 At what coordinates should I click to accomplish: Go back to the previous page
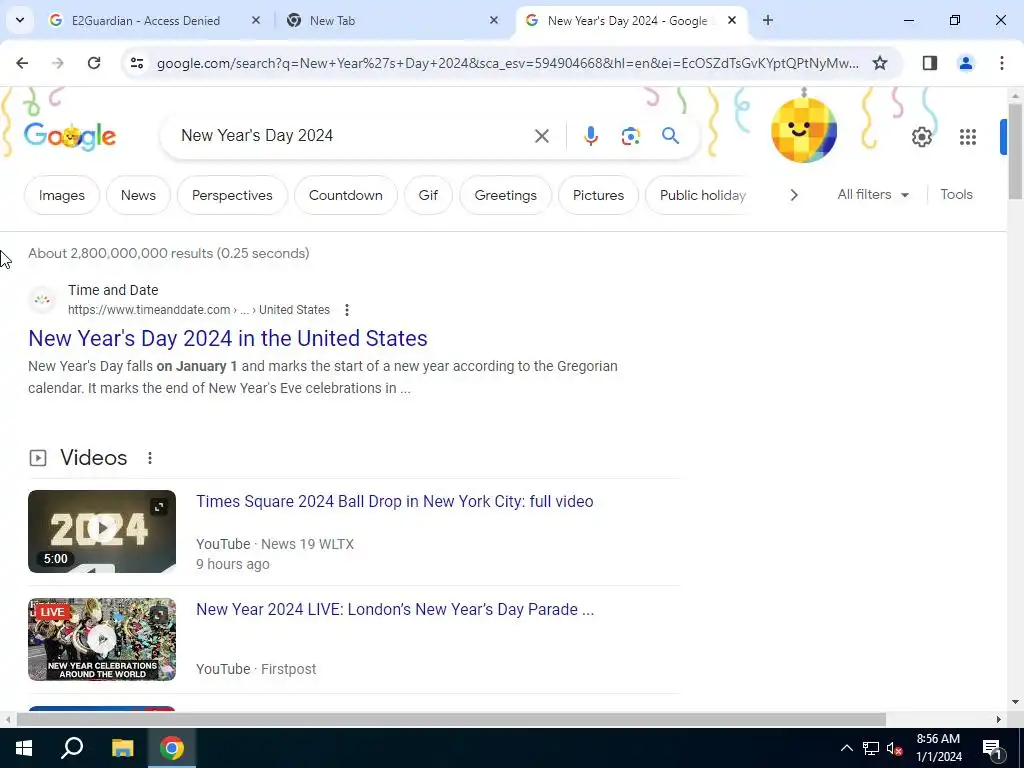pyautogui.click(x=22, y=63)
